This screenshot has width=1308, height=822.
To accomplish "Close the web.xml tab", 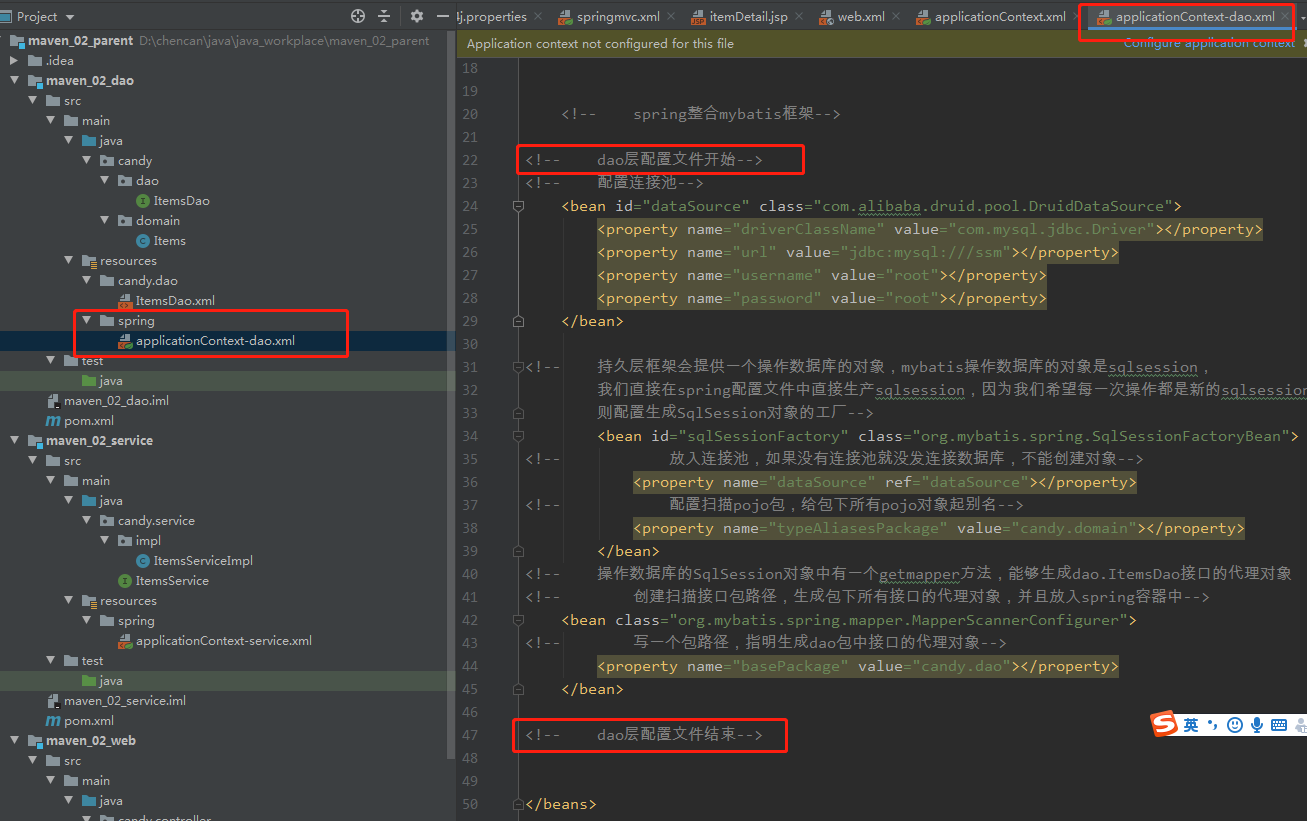I will coord(896,17).
